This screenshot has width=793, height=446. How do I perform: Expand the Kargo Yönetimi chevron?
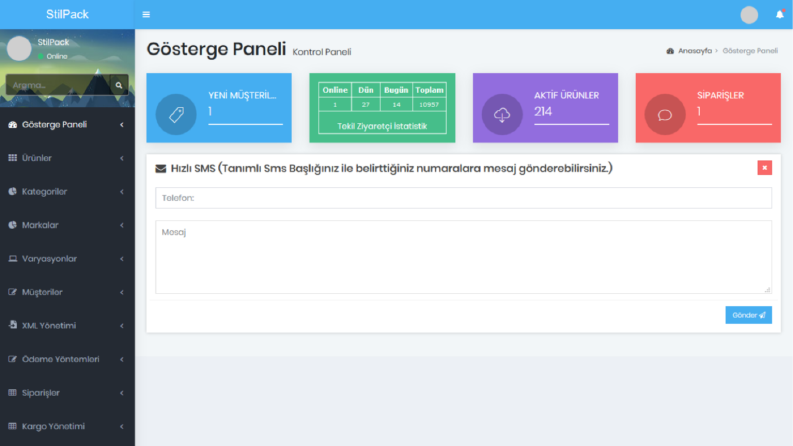[122, 426]
